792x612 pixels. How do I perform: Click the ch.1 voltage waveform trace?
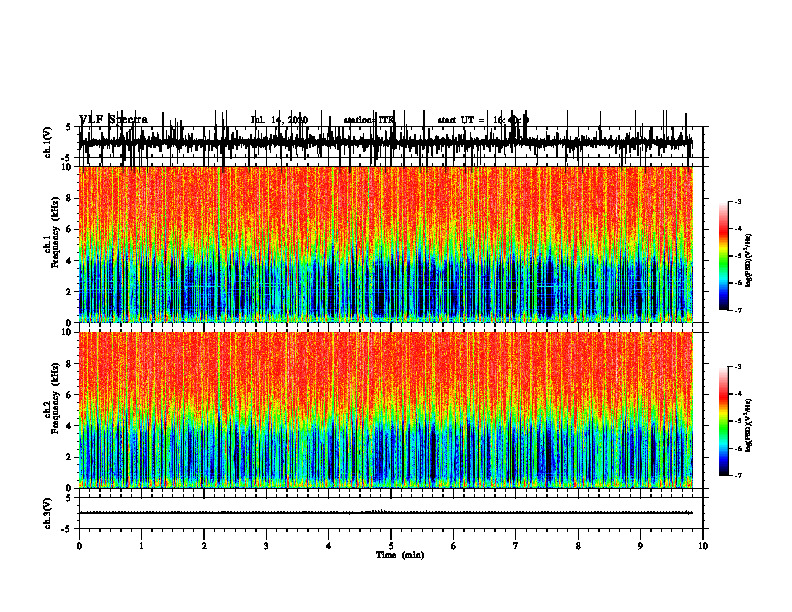(386, 143)
